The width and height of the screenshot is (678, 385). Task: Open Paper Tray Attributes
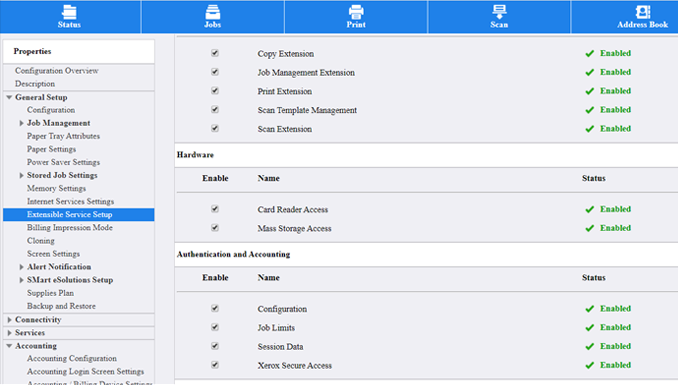pyautogui.click(x=64, y=136)
